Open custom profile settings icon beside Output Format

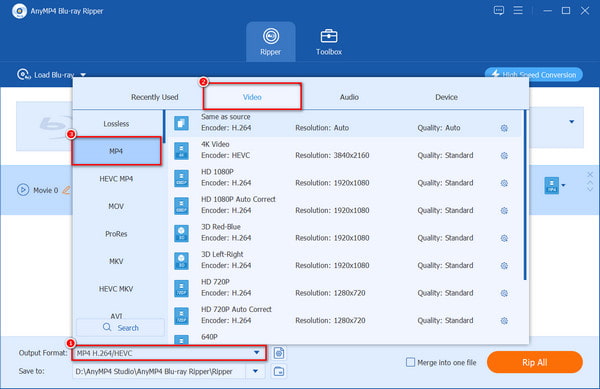click(279, 353)
